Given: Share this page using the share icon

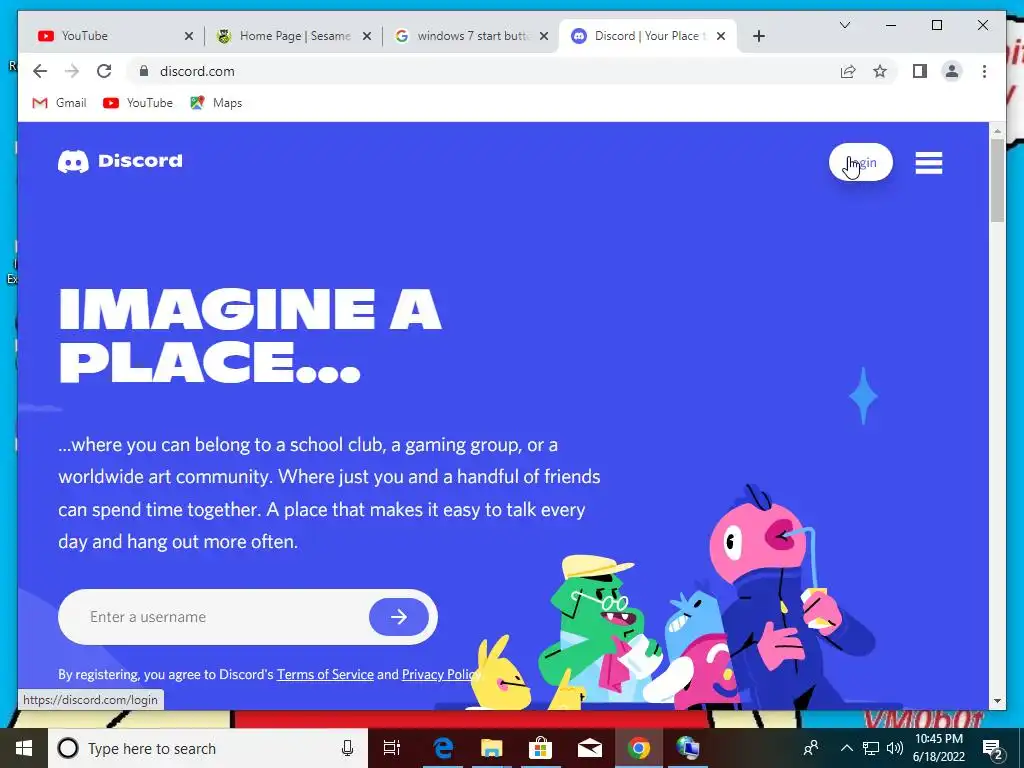Looking at the screenshot, I should pyautogui.click(x=848, y=71).
